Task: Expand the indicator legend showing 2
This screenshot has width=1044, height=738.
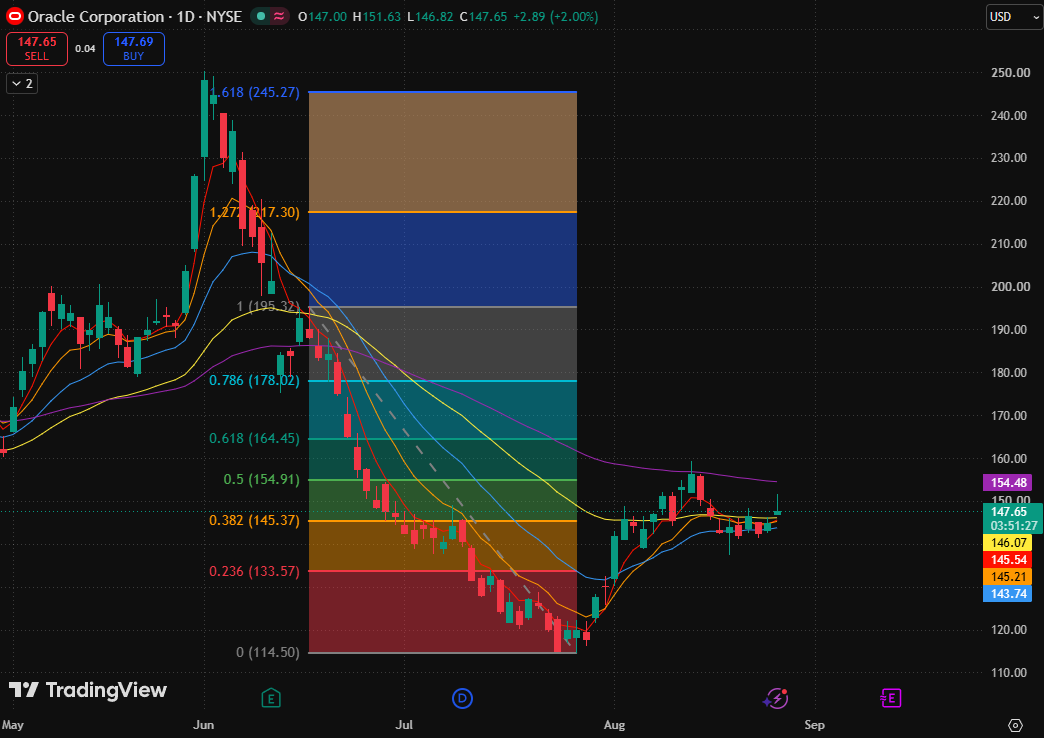Action: coord(22,83)
